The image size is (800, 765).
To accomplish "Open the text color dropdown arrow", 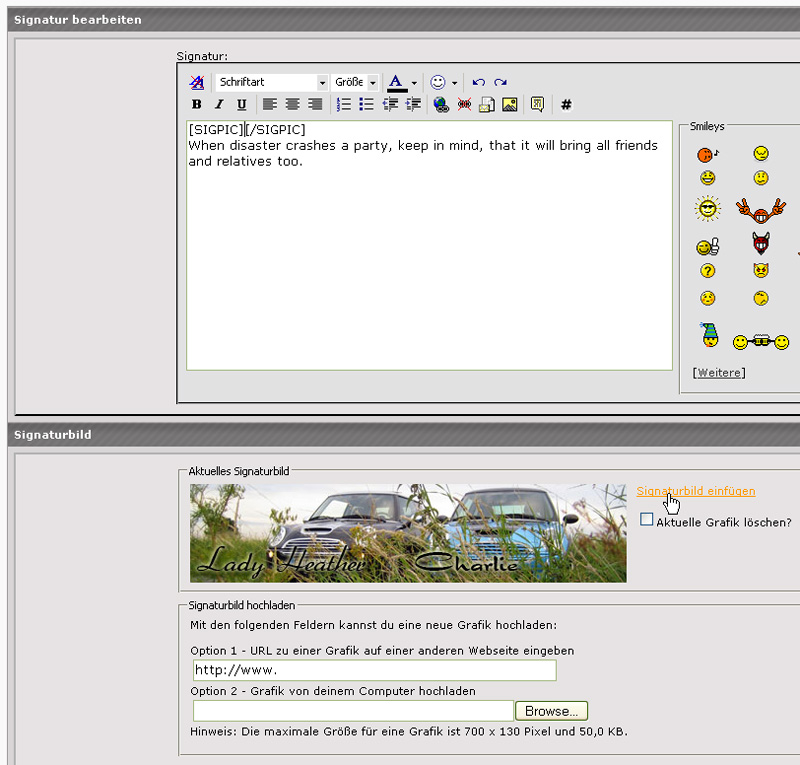I will point(414,83).
